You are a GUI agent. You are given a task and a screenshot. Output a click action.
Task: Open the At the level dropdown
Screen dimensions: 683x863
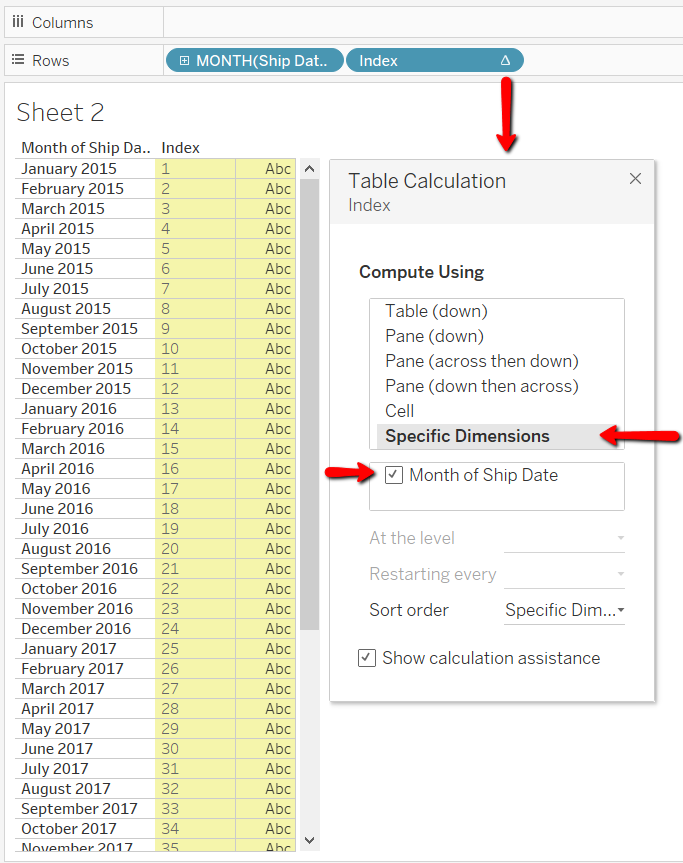pos(564,538)
